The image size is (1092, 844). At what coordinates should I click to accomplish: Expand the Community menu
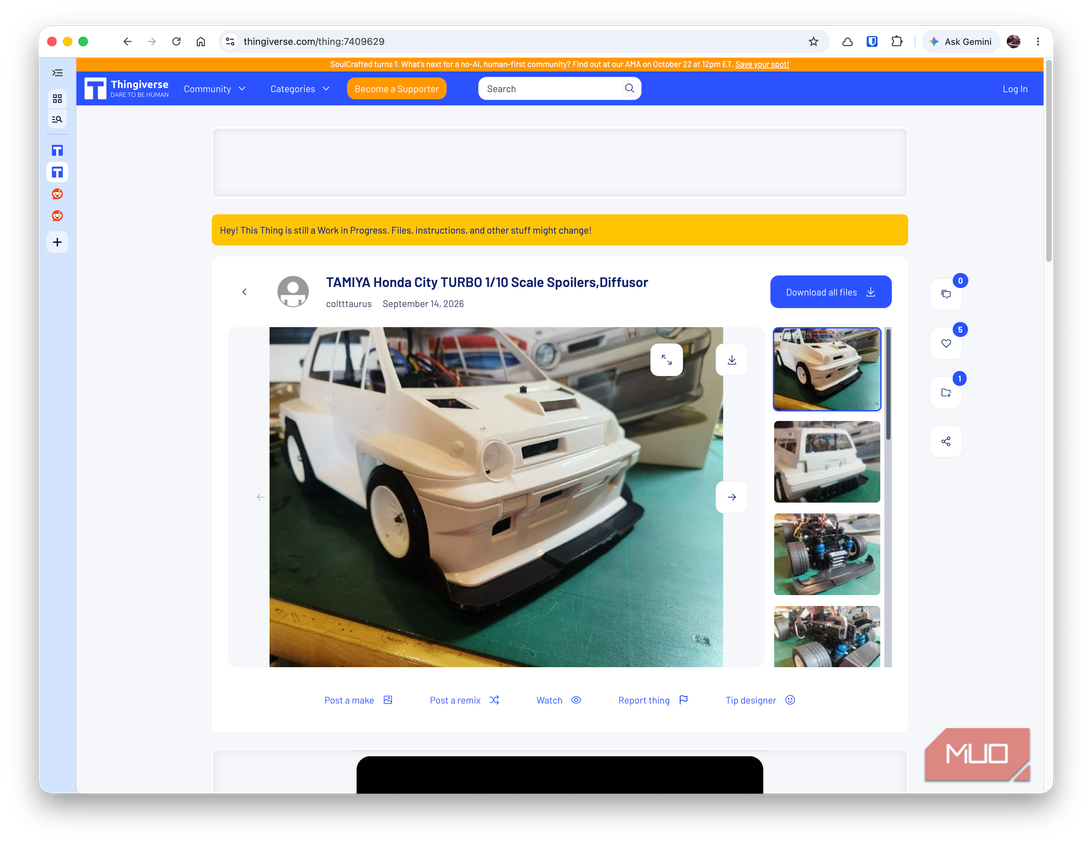(214, 89)
